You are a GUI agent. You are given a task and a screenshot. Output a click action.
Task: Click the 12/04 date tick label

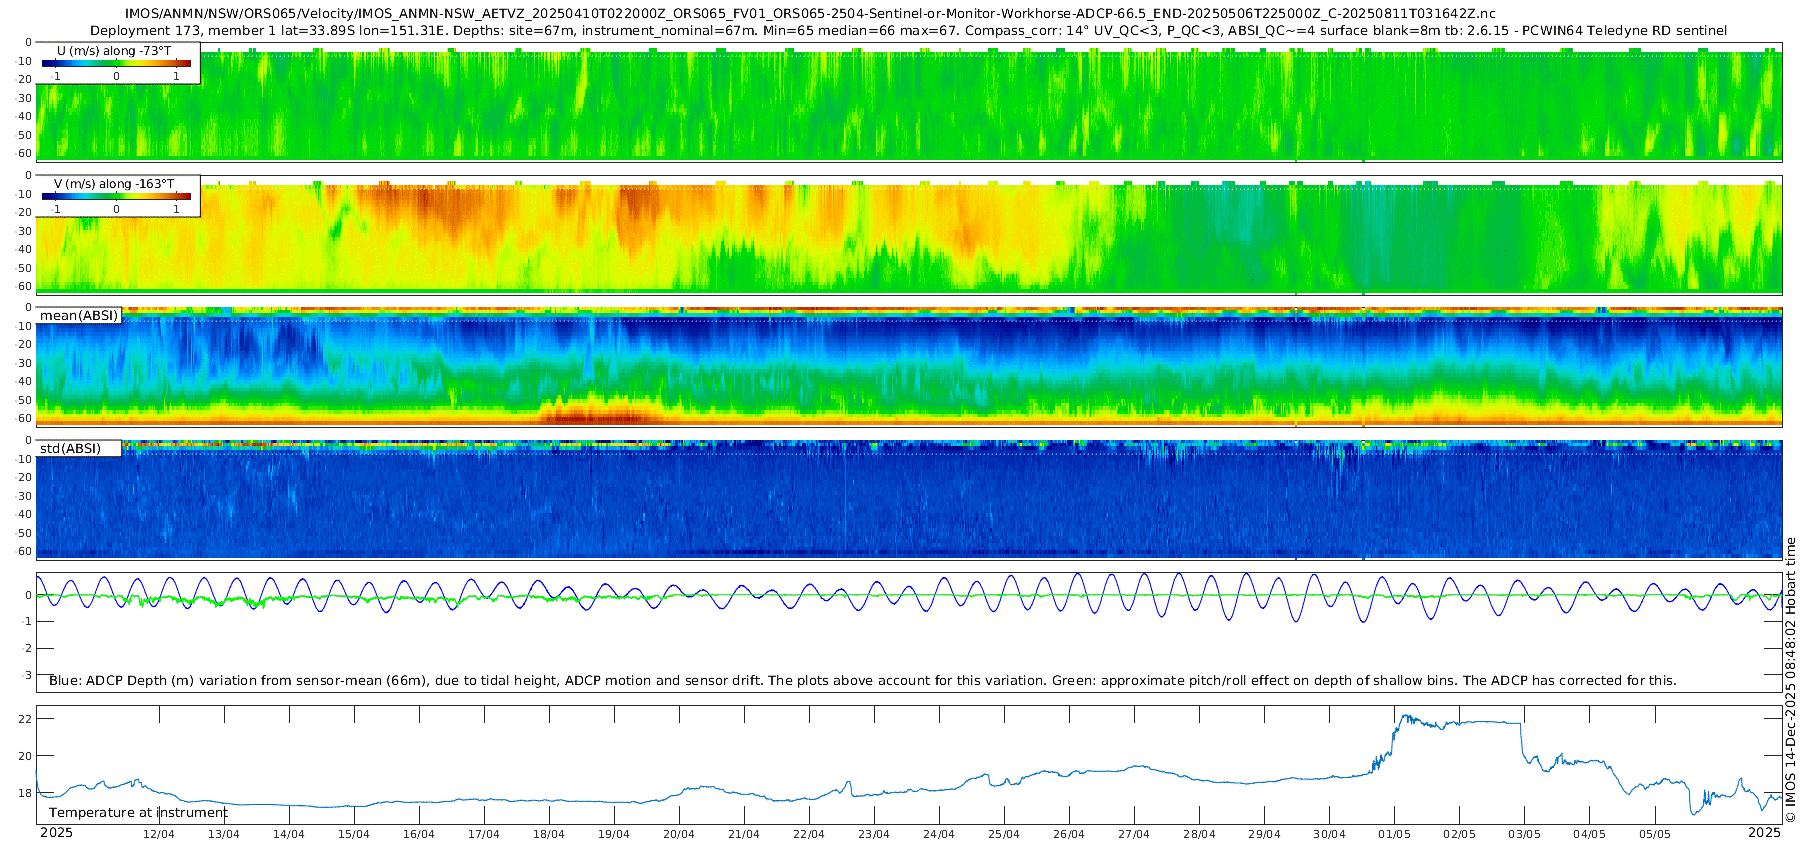pyautogui.click(x=159, y=834)
